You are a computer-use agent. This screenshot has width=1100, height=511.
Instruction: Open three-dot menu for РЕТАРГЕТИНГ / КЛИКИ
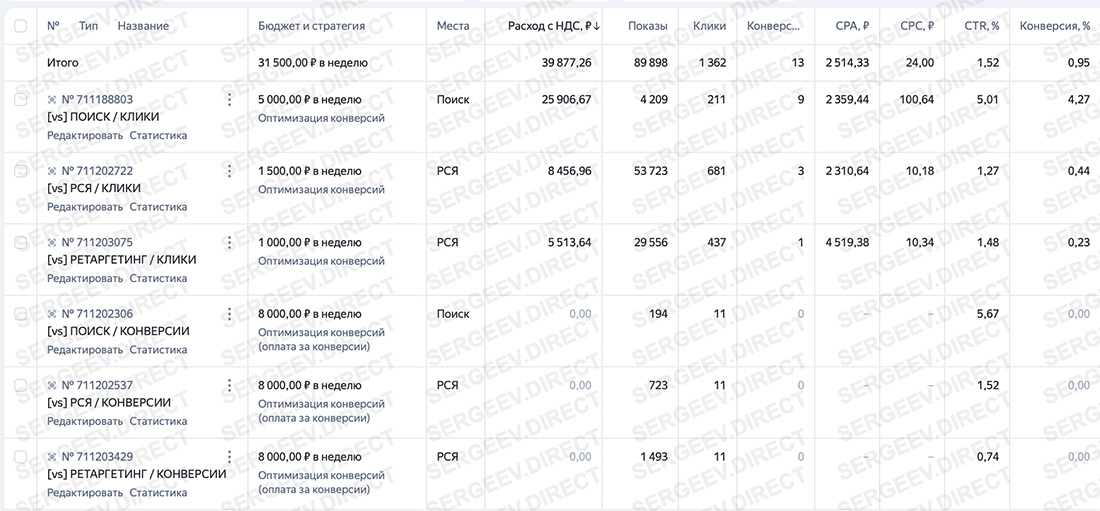(x=229, y=243)
